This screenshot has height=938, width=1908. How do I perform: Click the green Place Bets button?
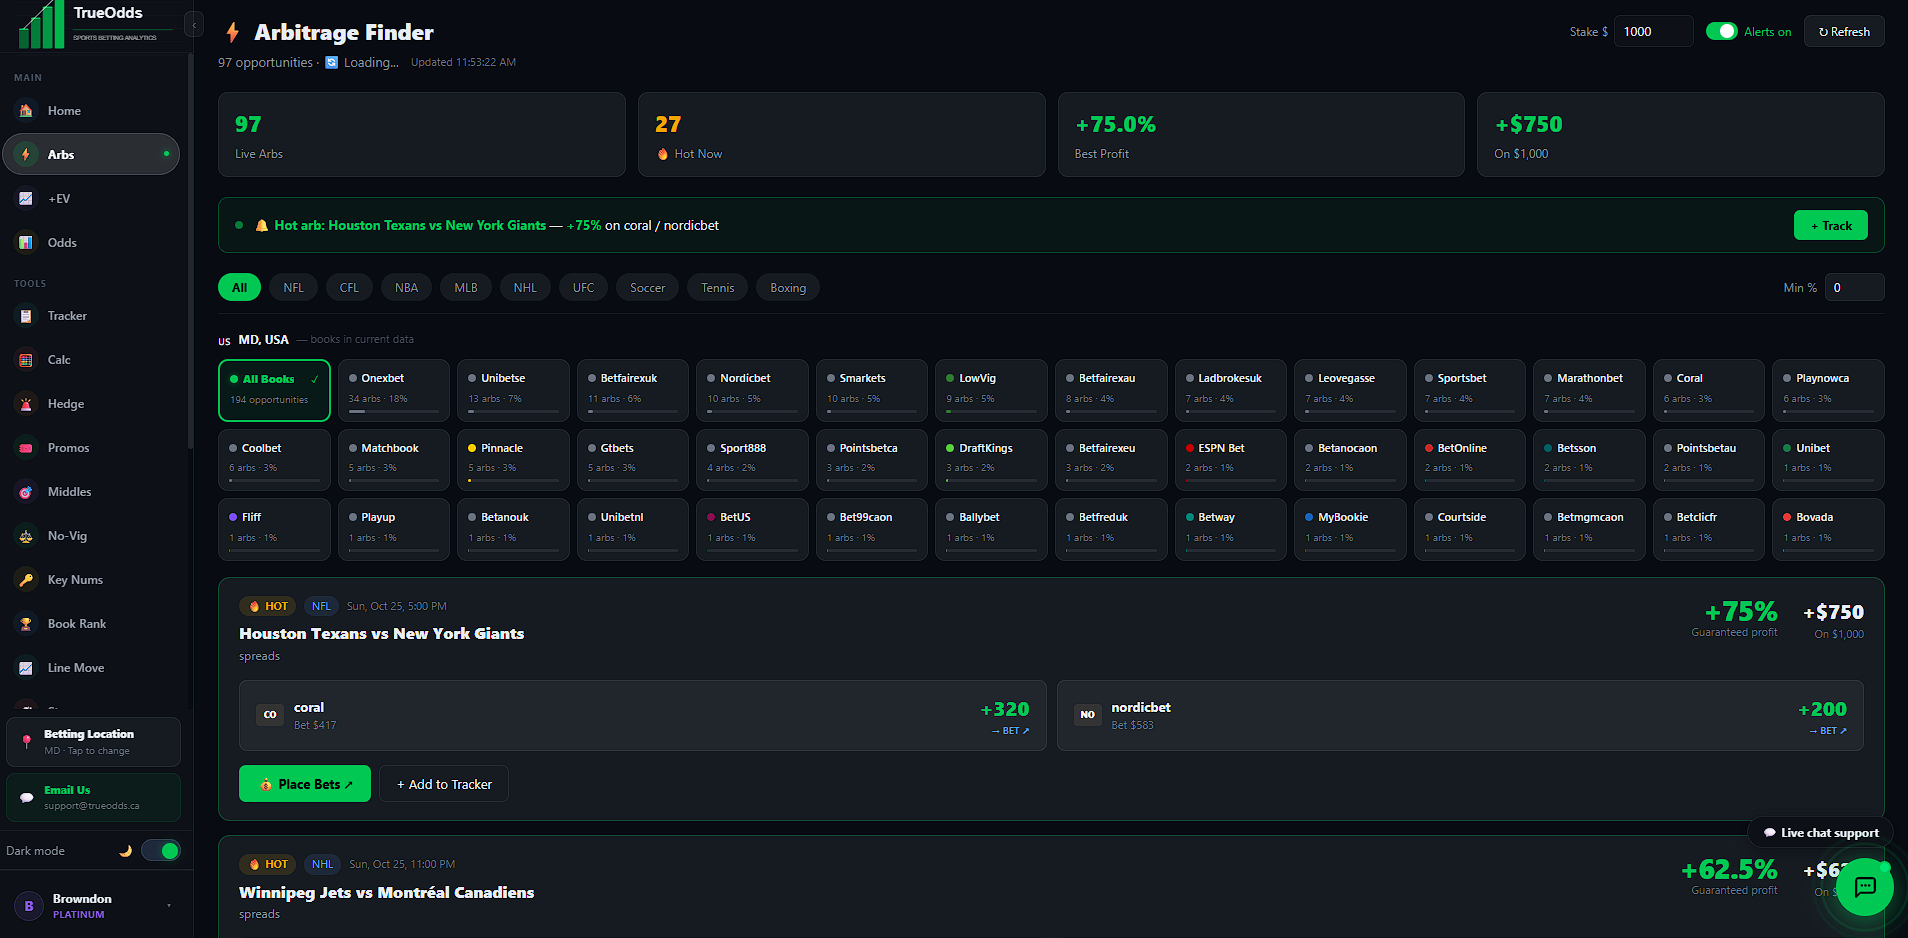(x=305, y=784)
